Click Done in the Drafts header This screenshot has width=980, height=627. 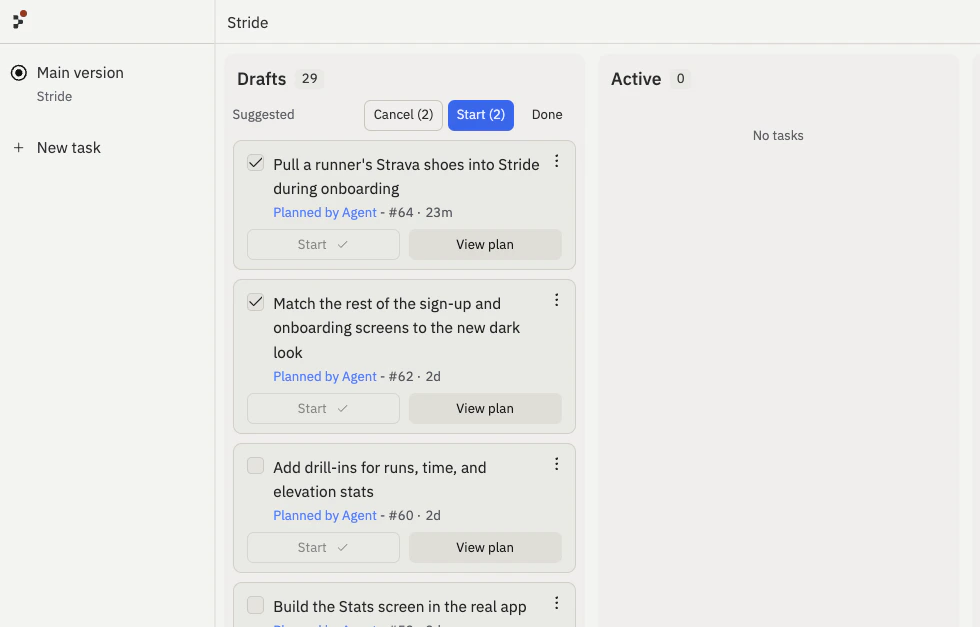point(547,115)
